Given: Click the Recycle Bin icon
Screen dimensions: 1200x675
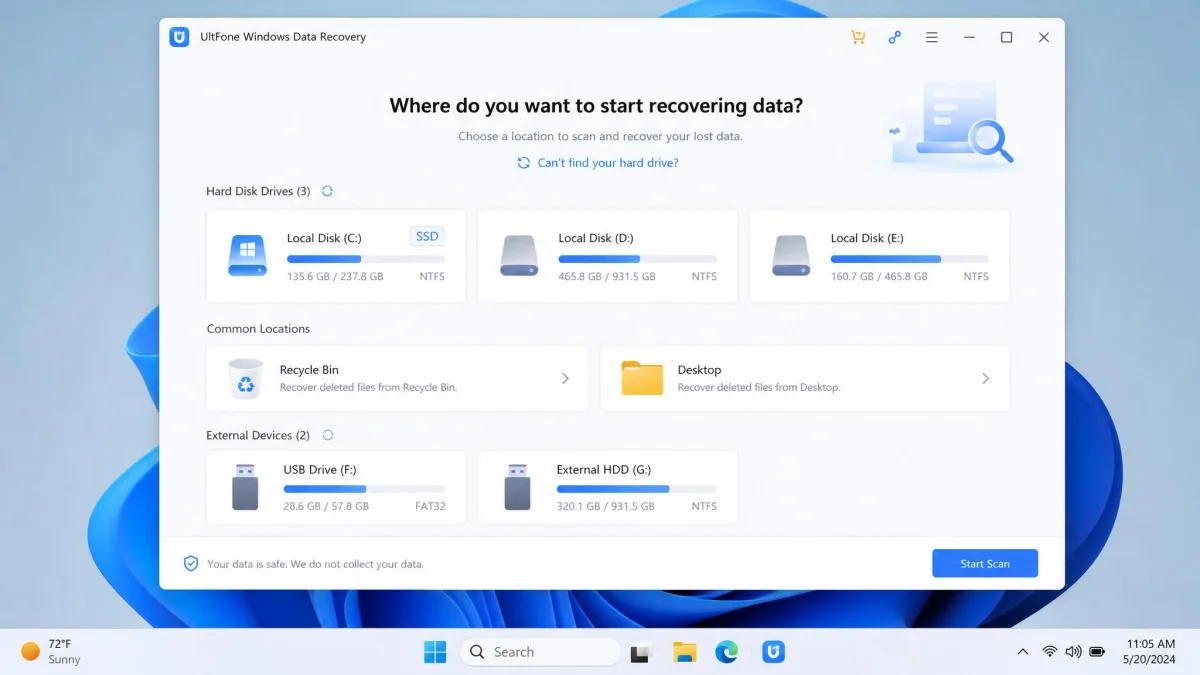Looking at the screenshot, I should point(245,379).
